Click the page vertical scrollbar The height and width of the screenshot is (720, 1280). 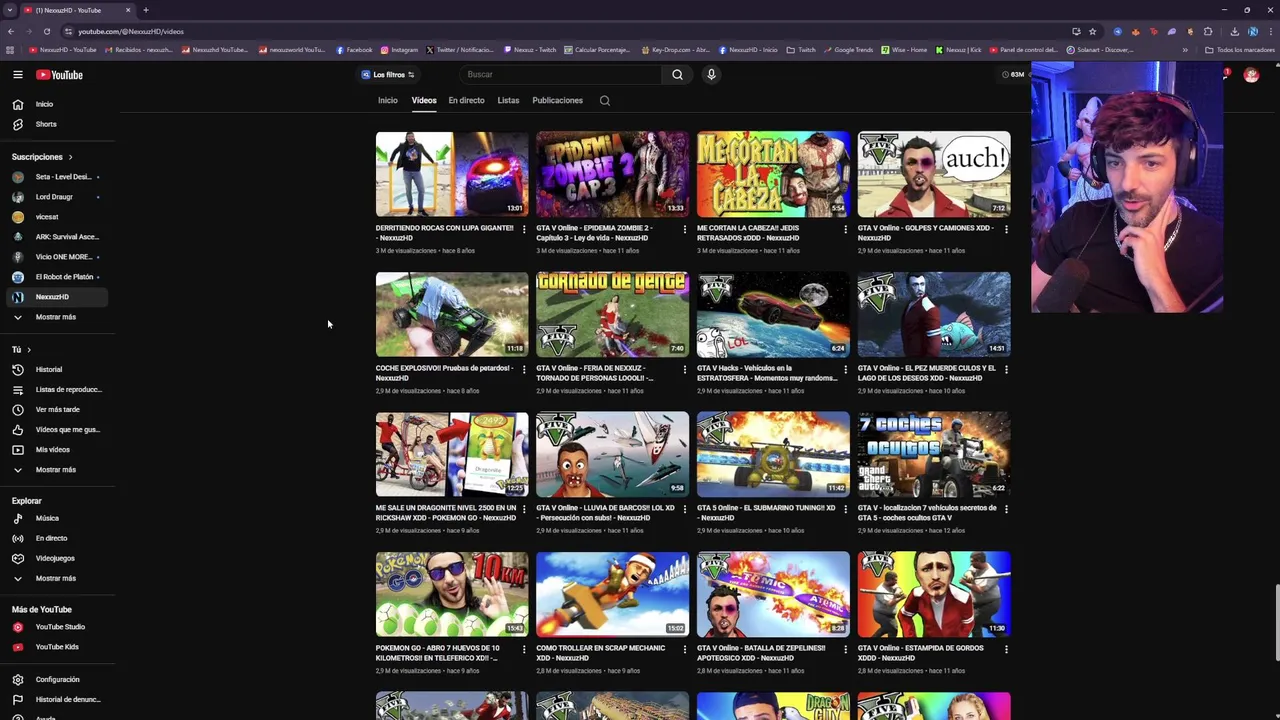1277,622
